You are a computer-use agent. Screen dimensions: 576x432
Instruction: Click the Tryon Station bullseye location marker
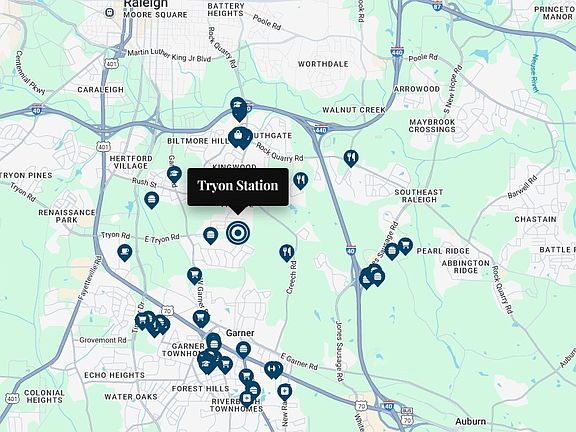coord(238,233)
